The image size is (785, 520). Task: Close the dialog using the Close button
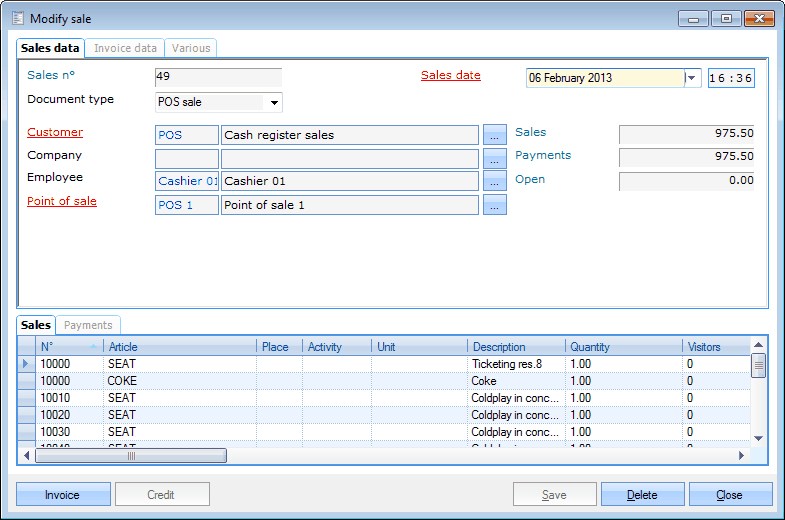pos(730,494)
